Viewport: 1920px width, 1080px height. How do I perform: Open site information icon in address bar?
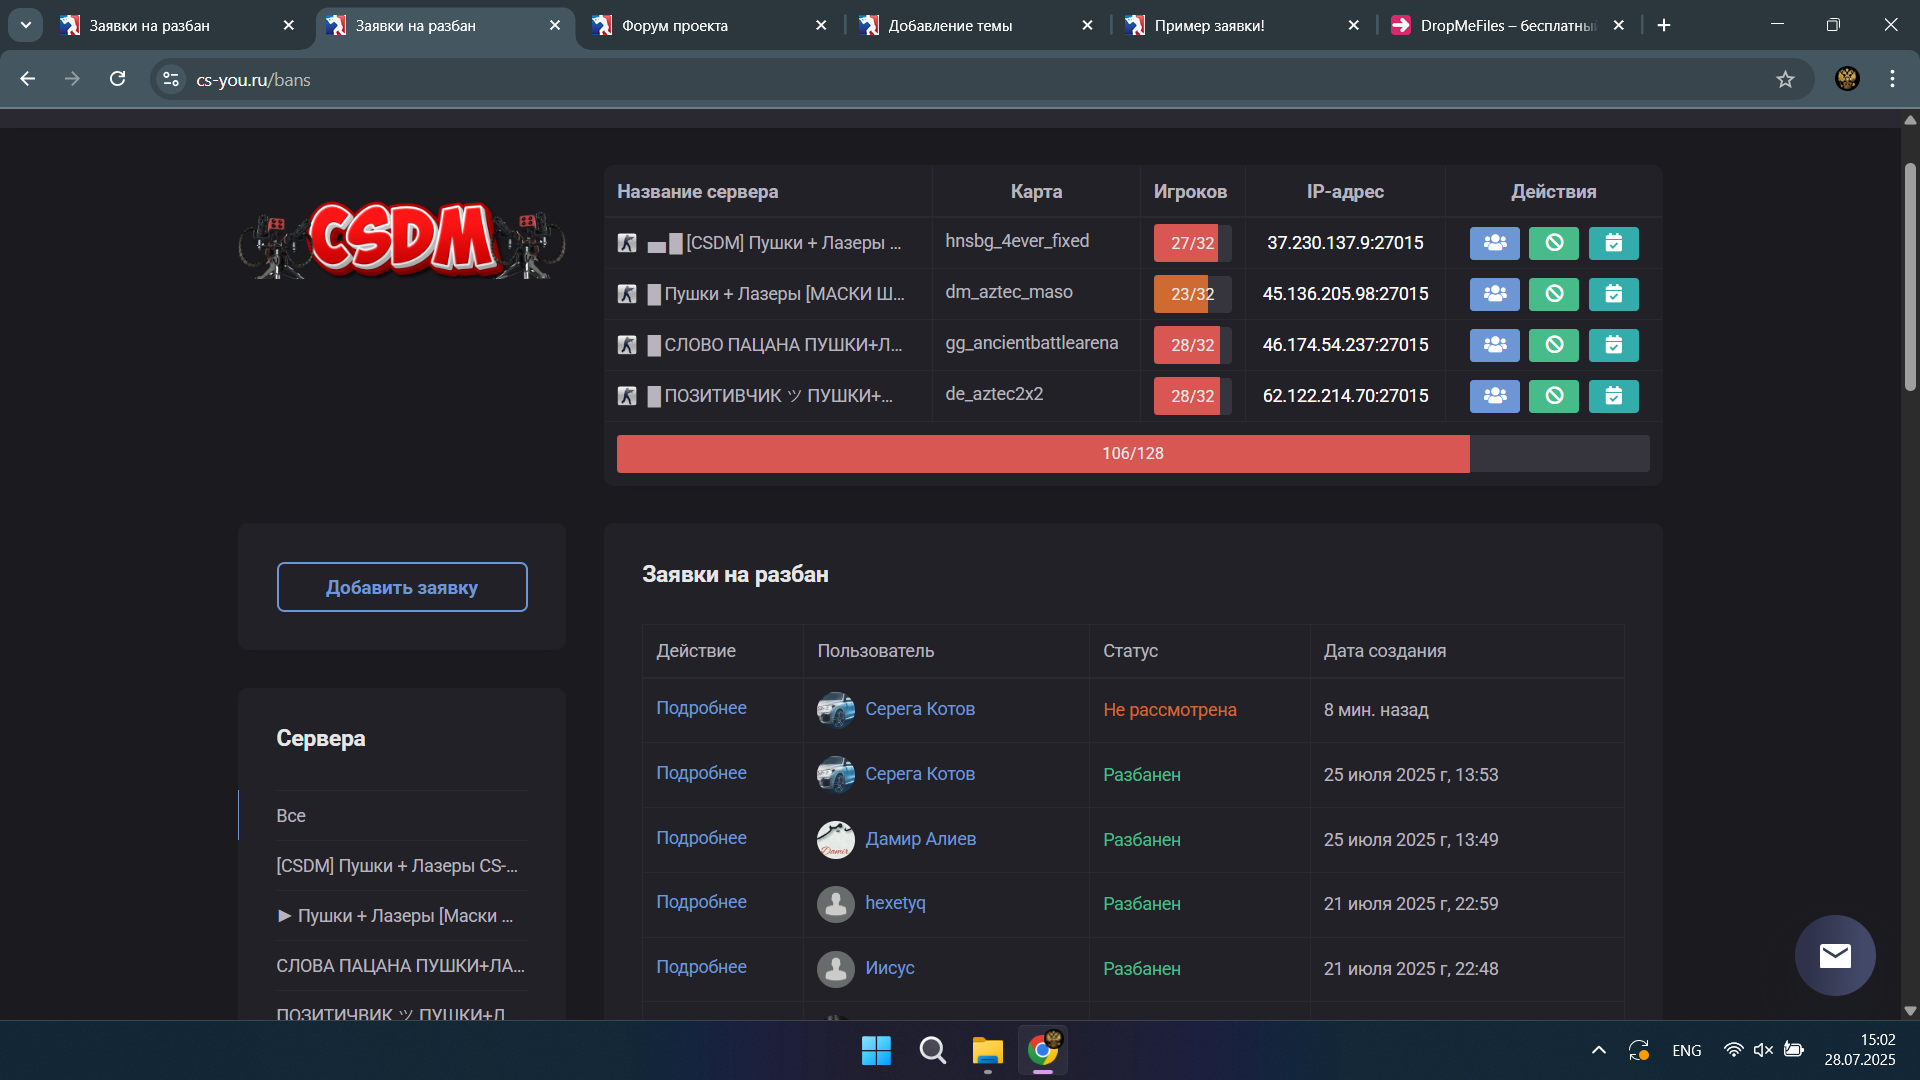171,80
